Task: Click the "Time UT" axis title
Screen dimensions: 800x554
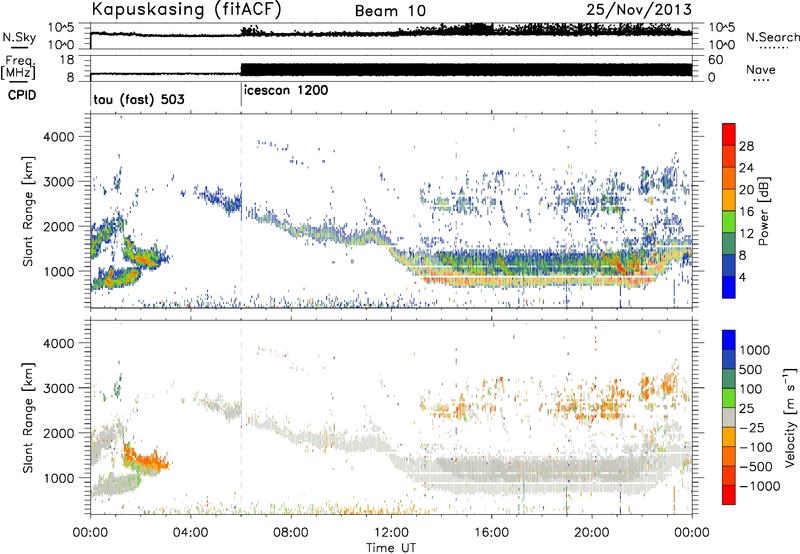Action: pyautogui.click(x=391, y=548)
